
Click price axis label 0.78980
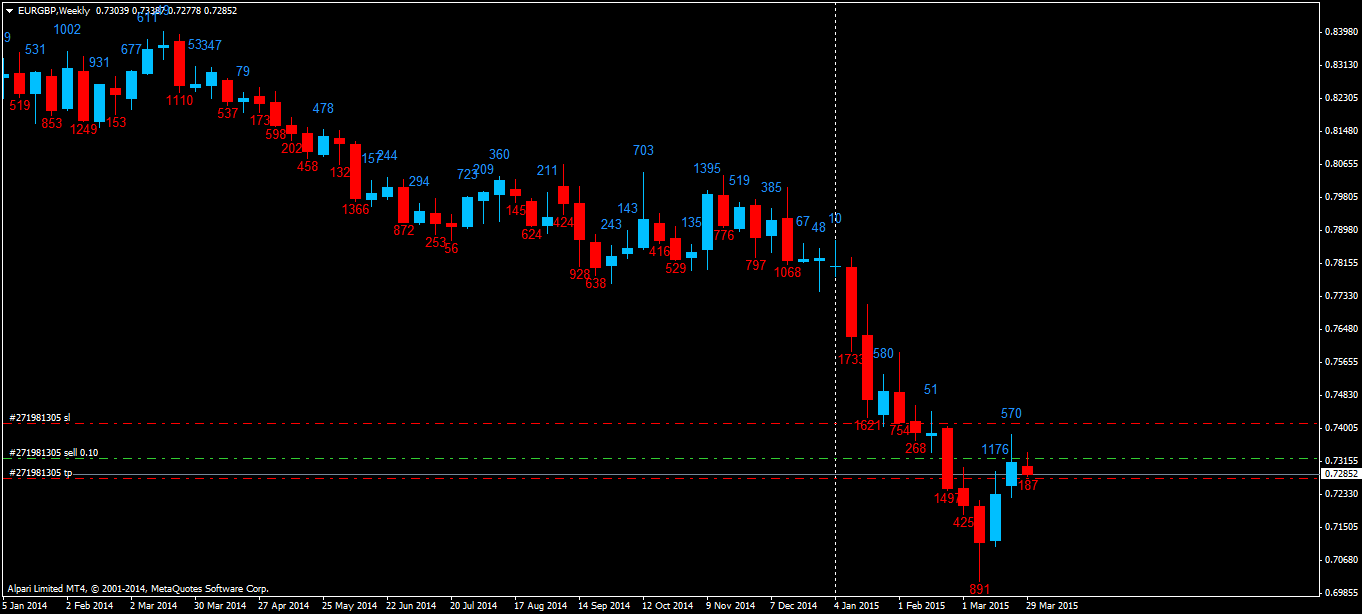click(x=1341, y=230)
